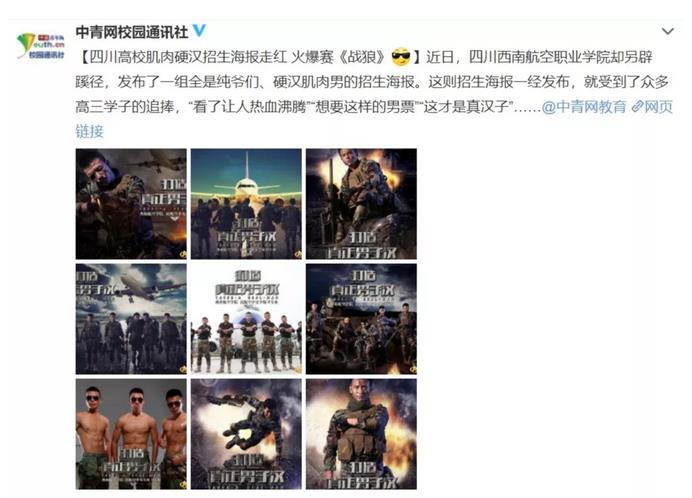
Task: View the dark night squad poster
Action: (x=361, y=319)
